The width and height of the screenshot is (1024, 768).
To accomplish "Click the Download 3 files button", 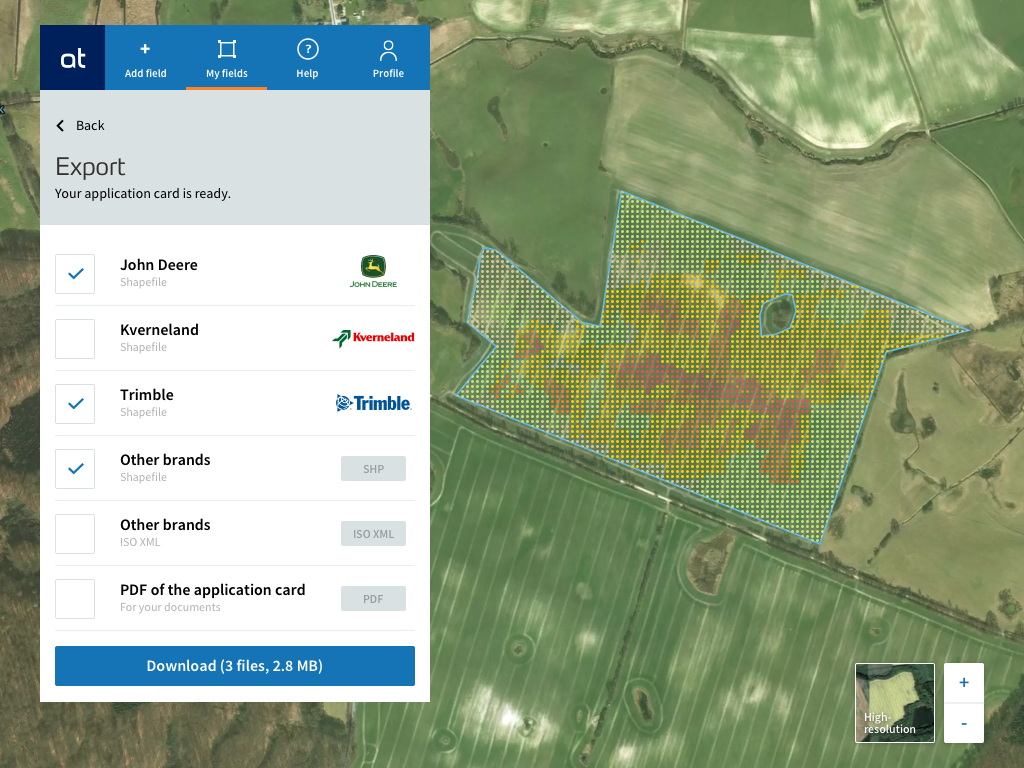I will (x=234, y=665).
